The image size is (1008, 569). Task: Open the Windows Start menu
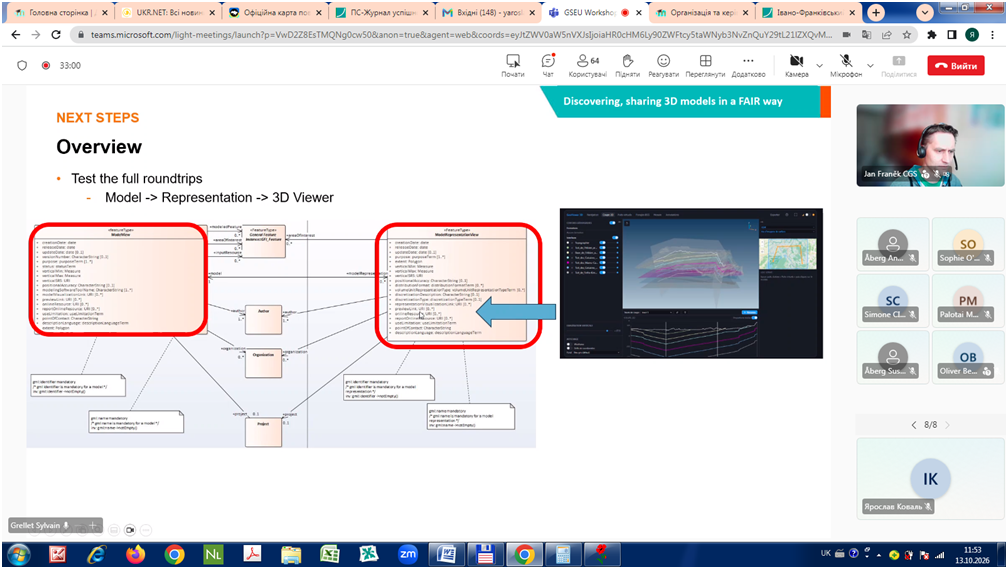point(18,554)
